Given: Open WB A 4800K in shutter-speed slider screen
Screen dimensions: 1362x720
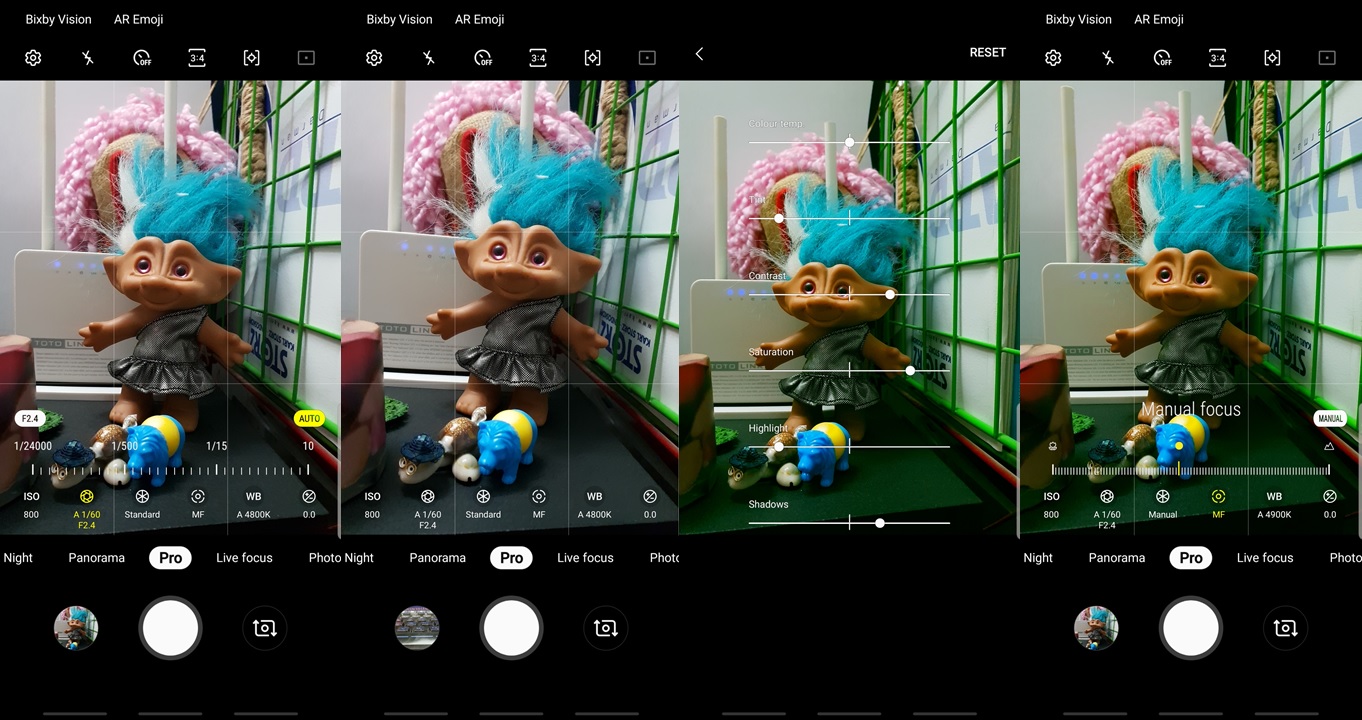Looking at the screenshot, I should pyautogui.click(x=254, y=504).
